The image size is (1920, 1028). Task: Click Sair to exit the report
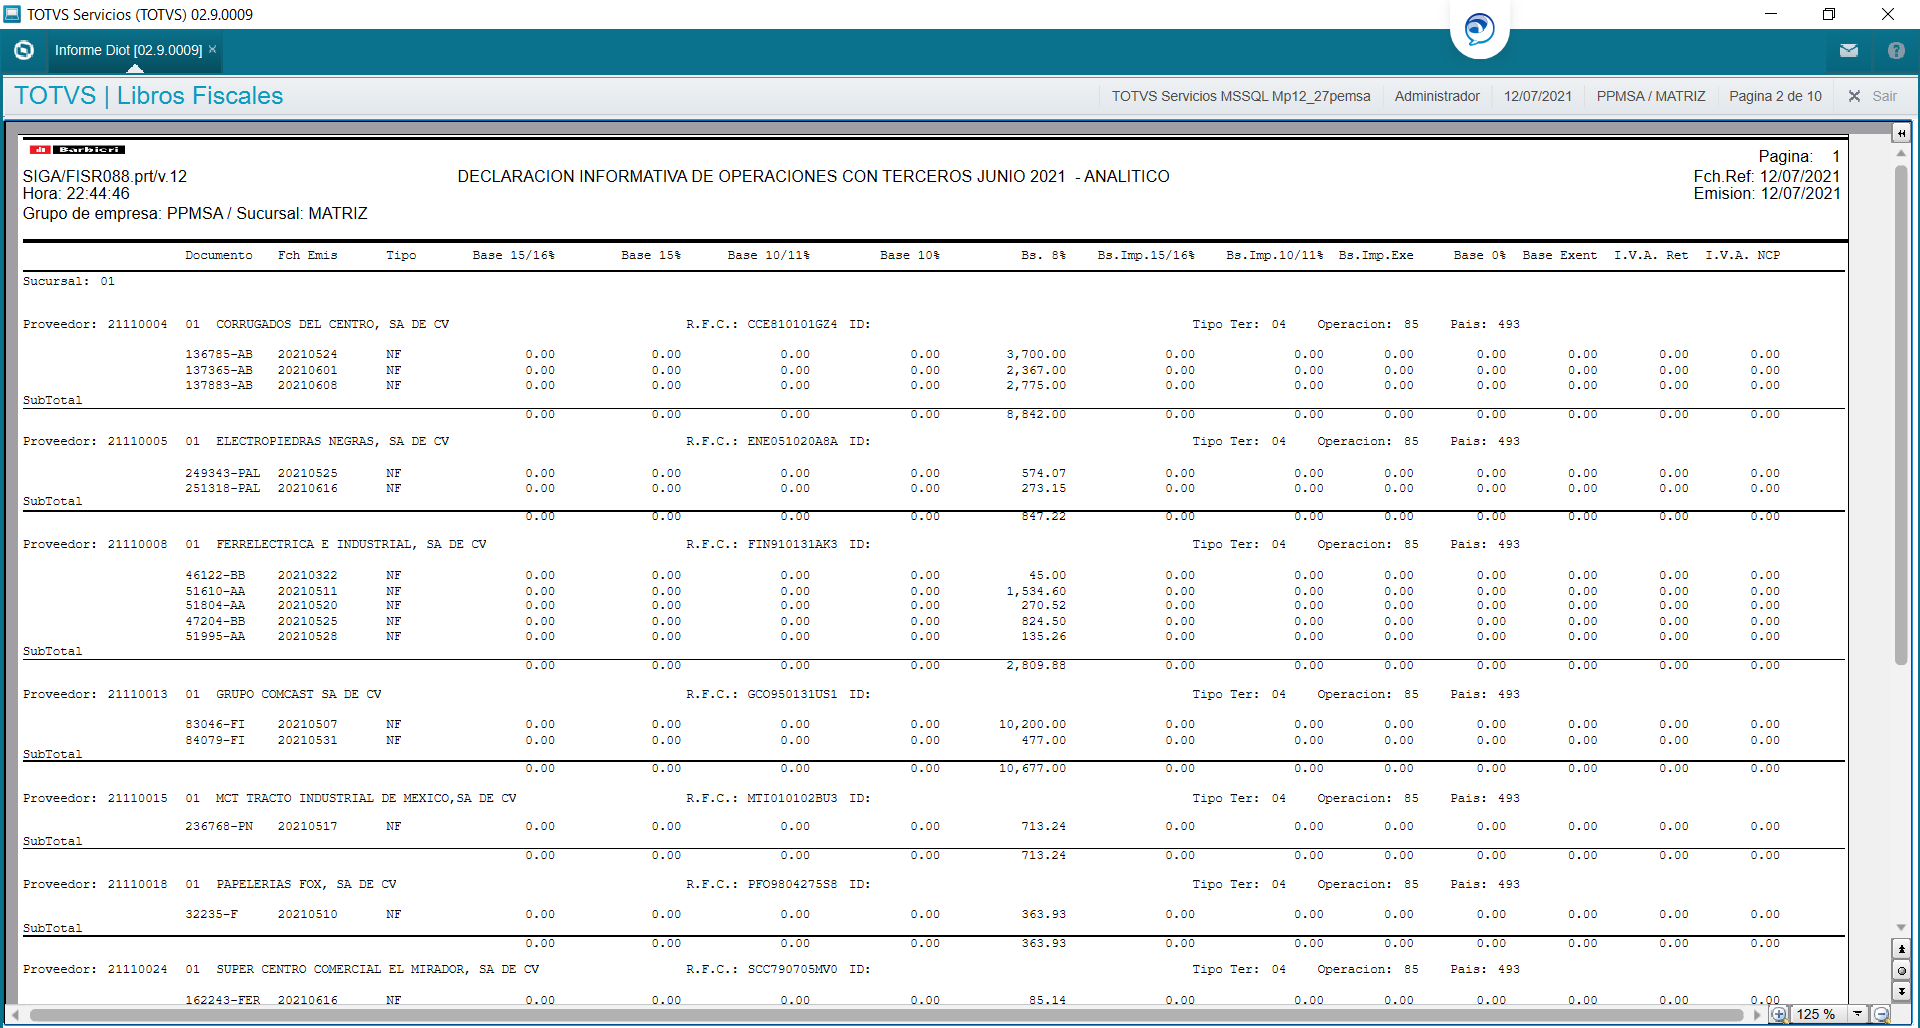(x=1873, y=96)
